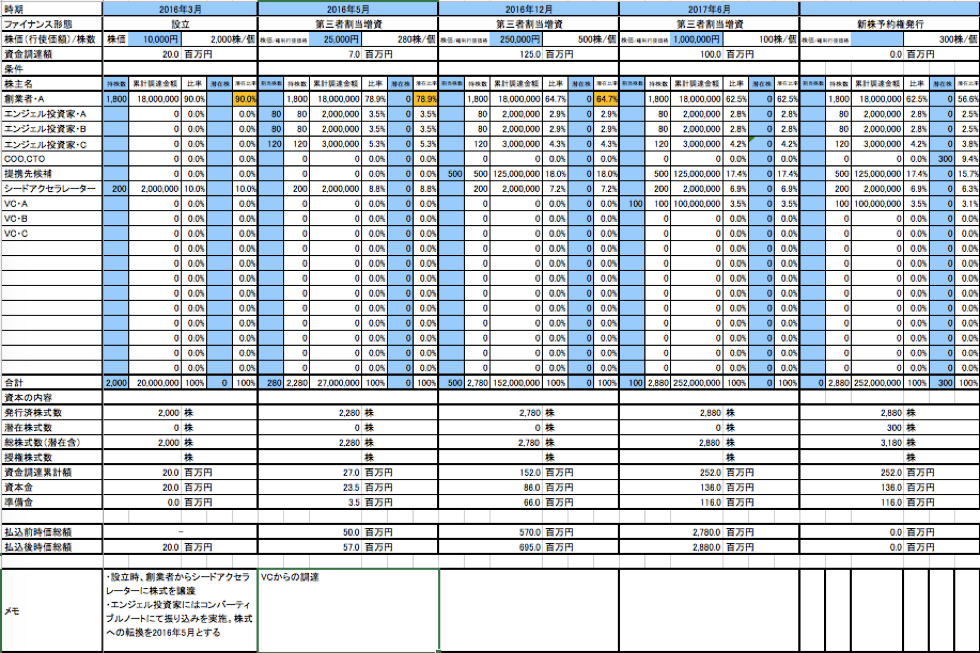The width and height of the screenshot is (980, 653).
Task: Click the エンジェル投資家・B shareholder name
Action: [x=52, y=129]
